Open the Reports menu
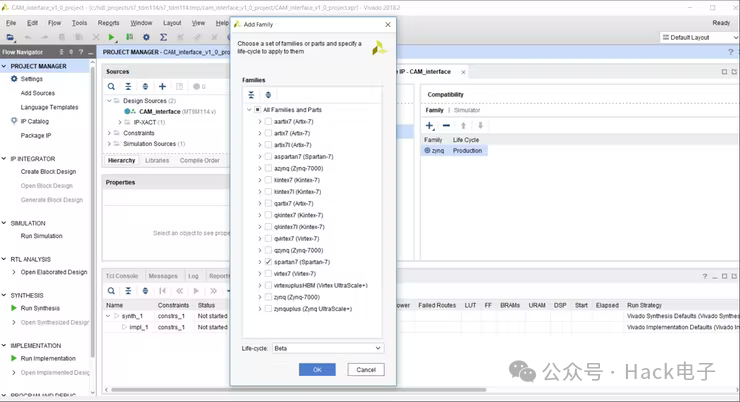This screenshot has height=402, width=740. pyautogui.click(x=108, y=22)
